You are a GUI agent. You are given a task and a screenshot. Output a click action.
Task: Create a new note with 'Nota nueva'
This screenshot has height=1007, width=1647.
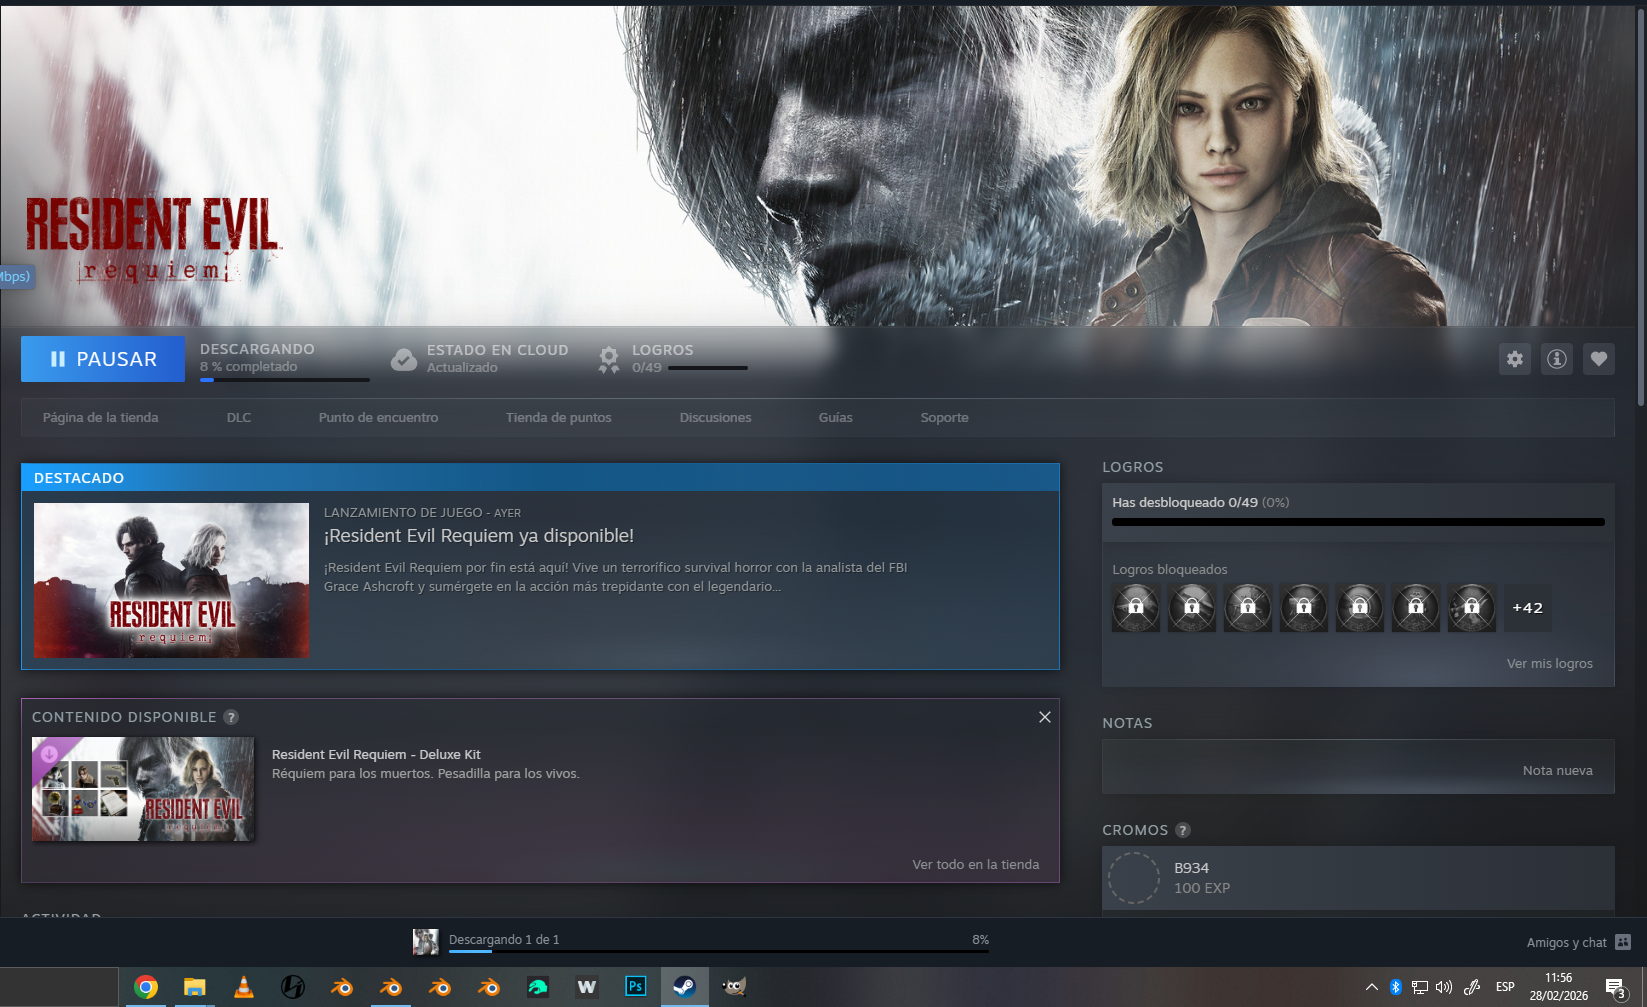(x=1557, y=771)
